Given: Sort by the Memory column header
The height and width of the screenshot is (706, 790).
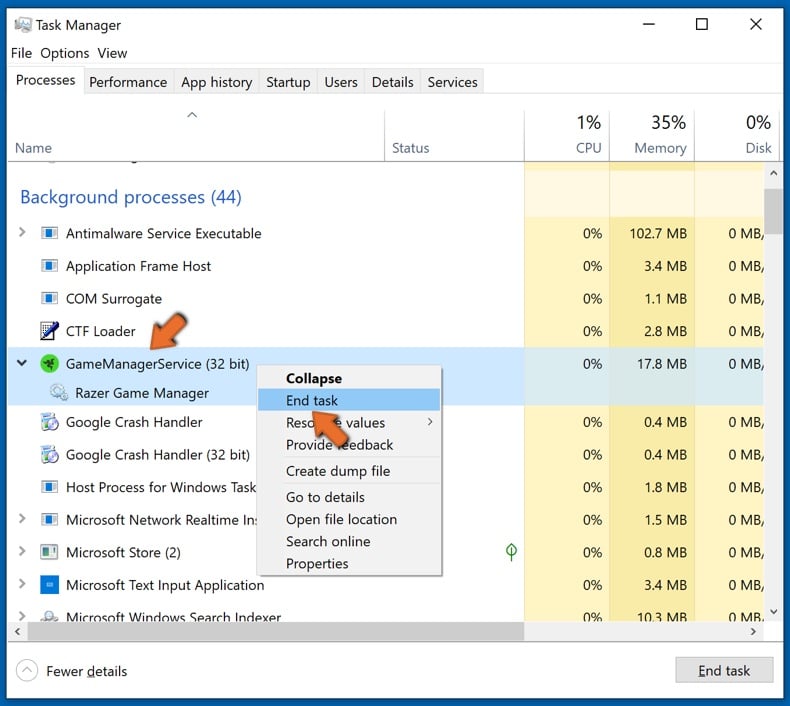Looking at the screenshot, I should (x=651, y=135).
